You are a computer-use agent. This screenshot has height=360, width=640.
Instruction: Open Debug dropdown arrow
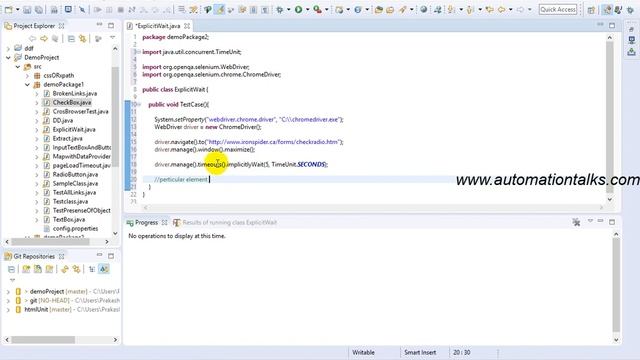point(289,9)
